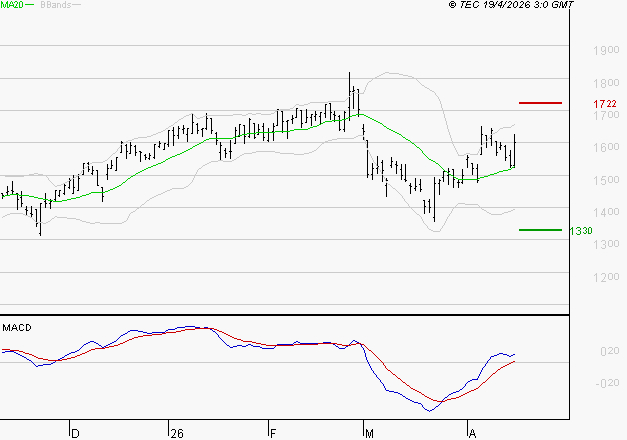Click the 1800 price axis label
Viewport: 627px width, 440px height.
coord(604,83)
